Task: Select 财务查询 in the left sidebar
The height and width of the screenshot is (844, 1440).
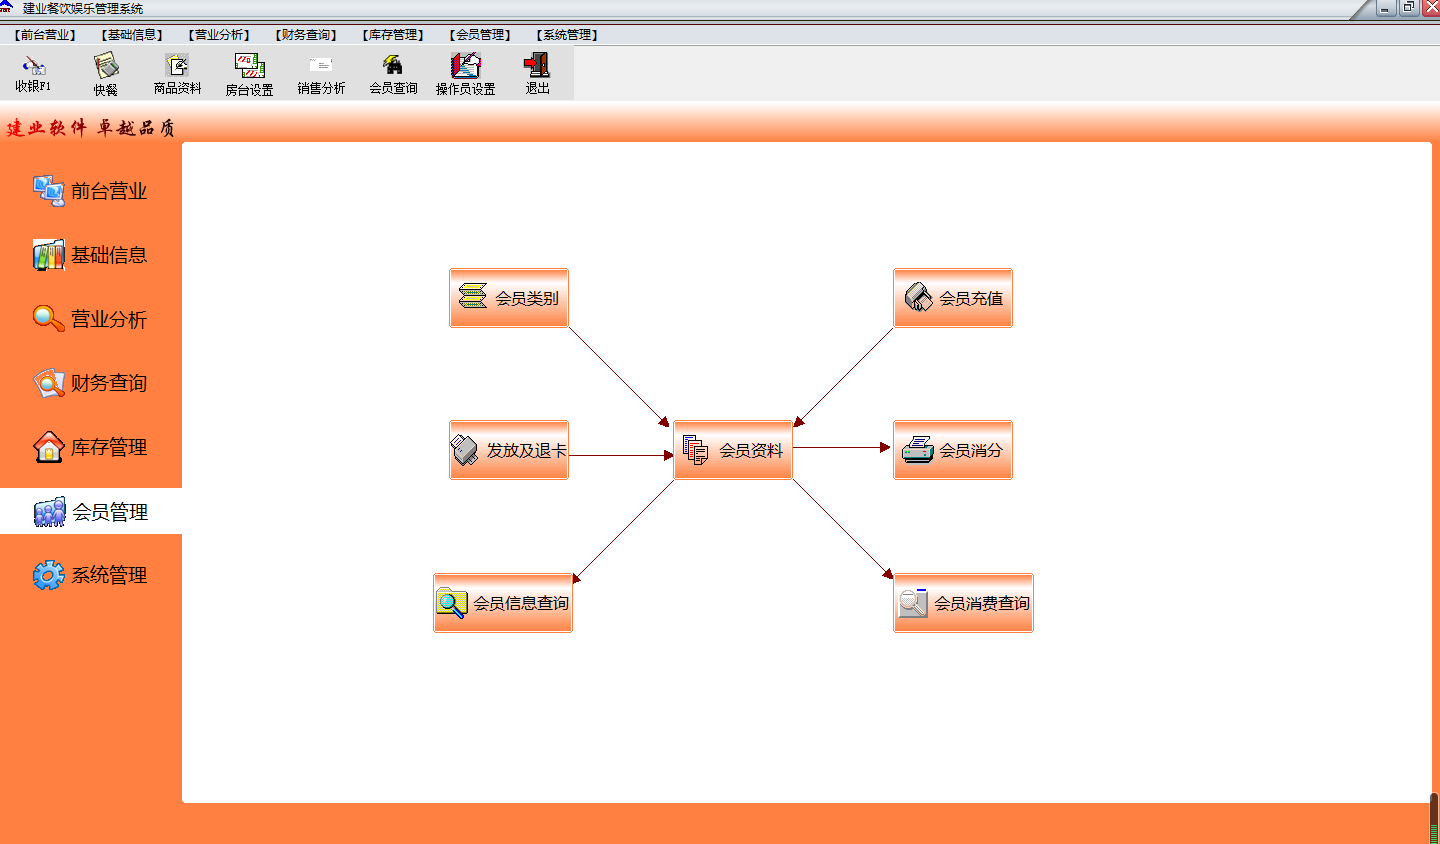Action: 91,383
